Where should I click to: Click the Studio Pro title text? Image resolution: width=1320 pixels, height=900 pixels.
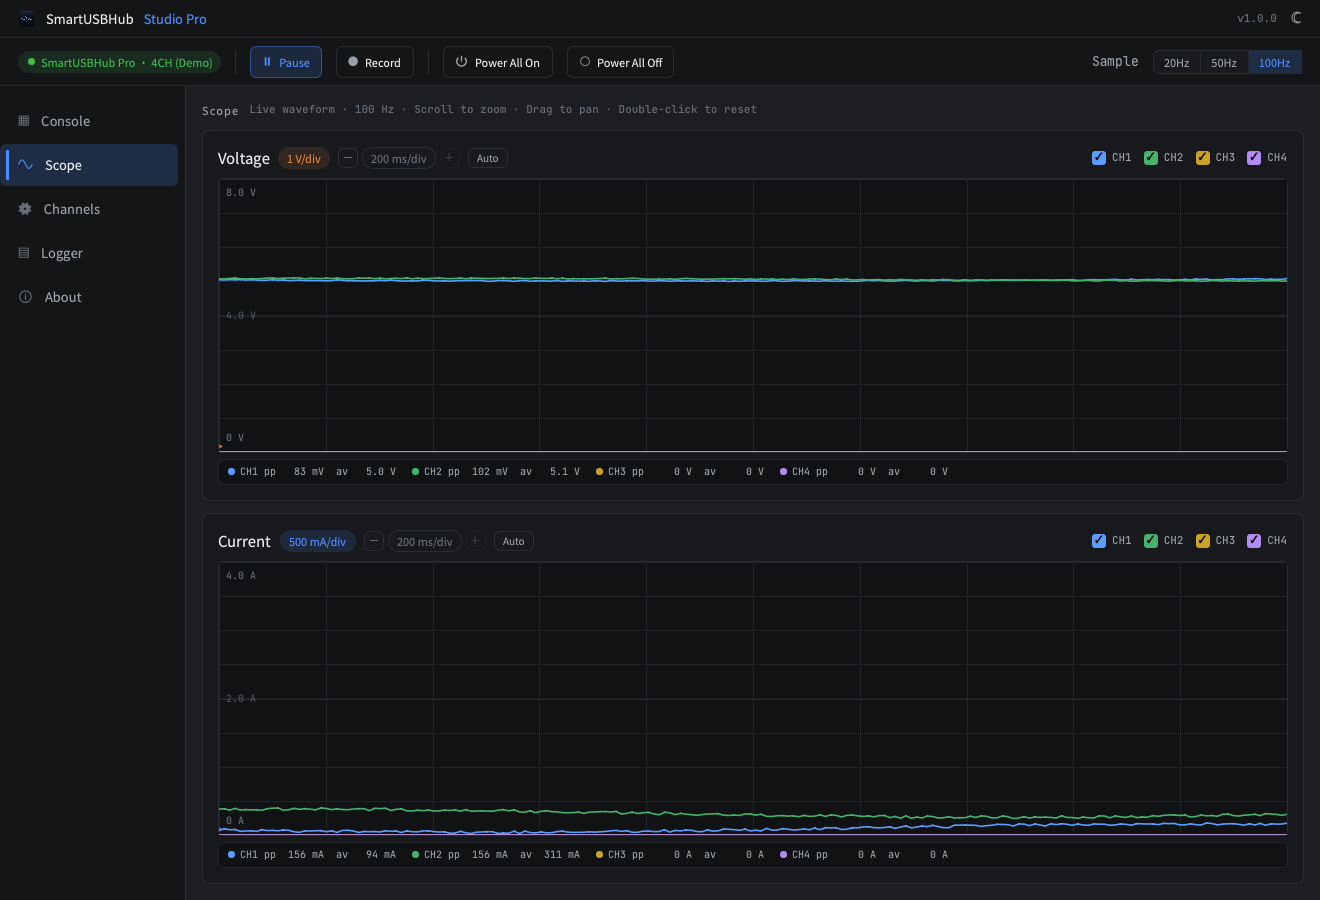[x=175, y=19]
